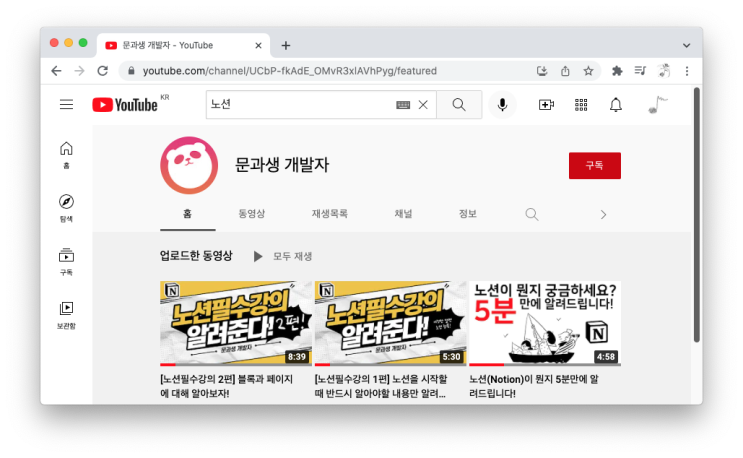Start voice search with microphone

[502, 105]
